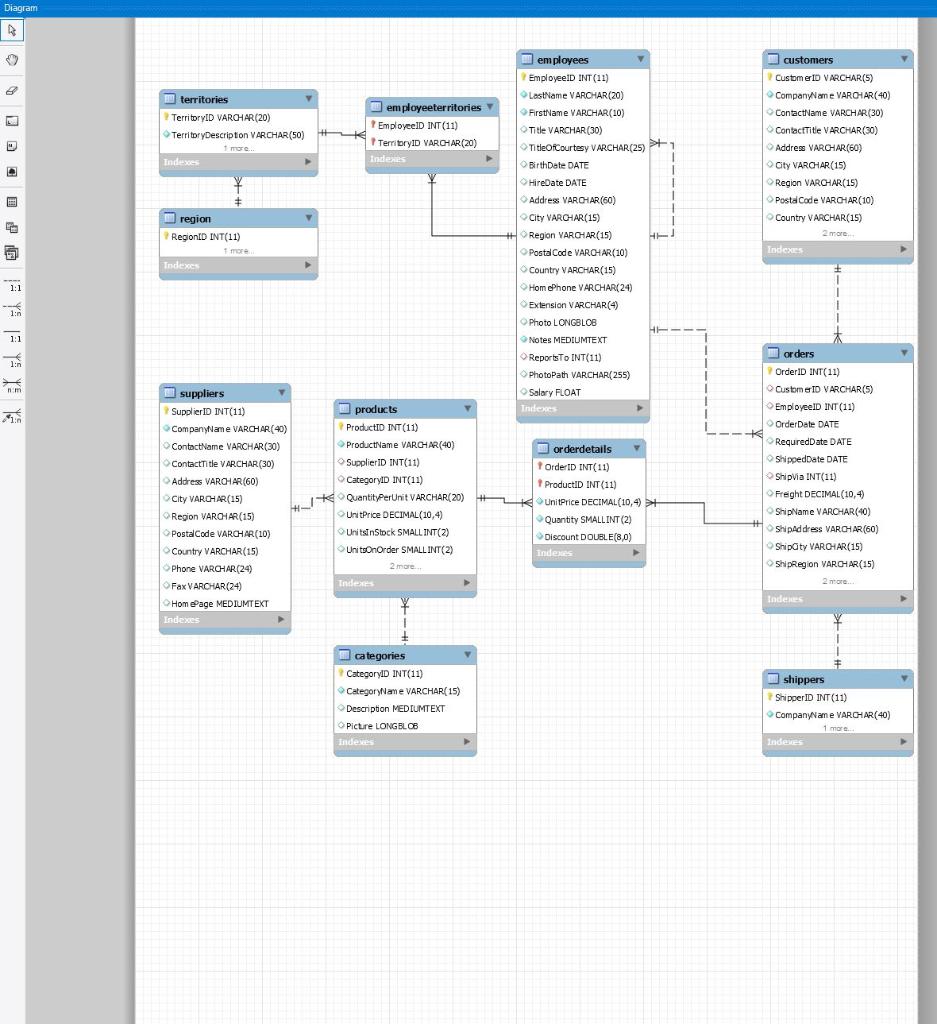Image resolution: width=937 pixels, height=1024 pixels.
Task: Select 'QuantityPerUnit VARCHAR(20)' in products
Action: coord(405,497)
